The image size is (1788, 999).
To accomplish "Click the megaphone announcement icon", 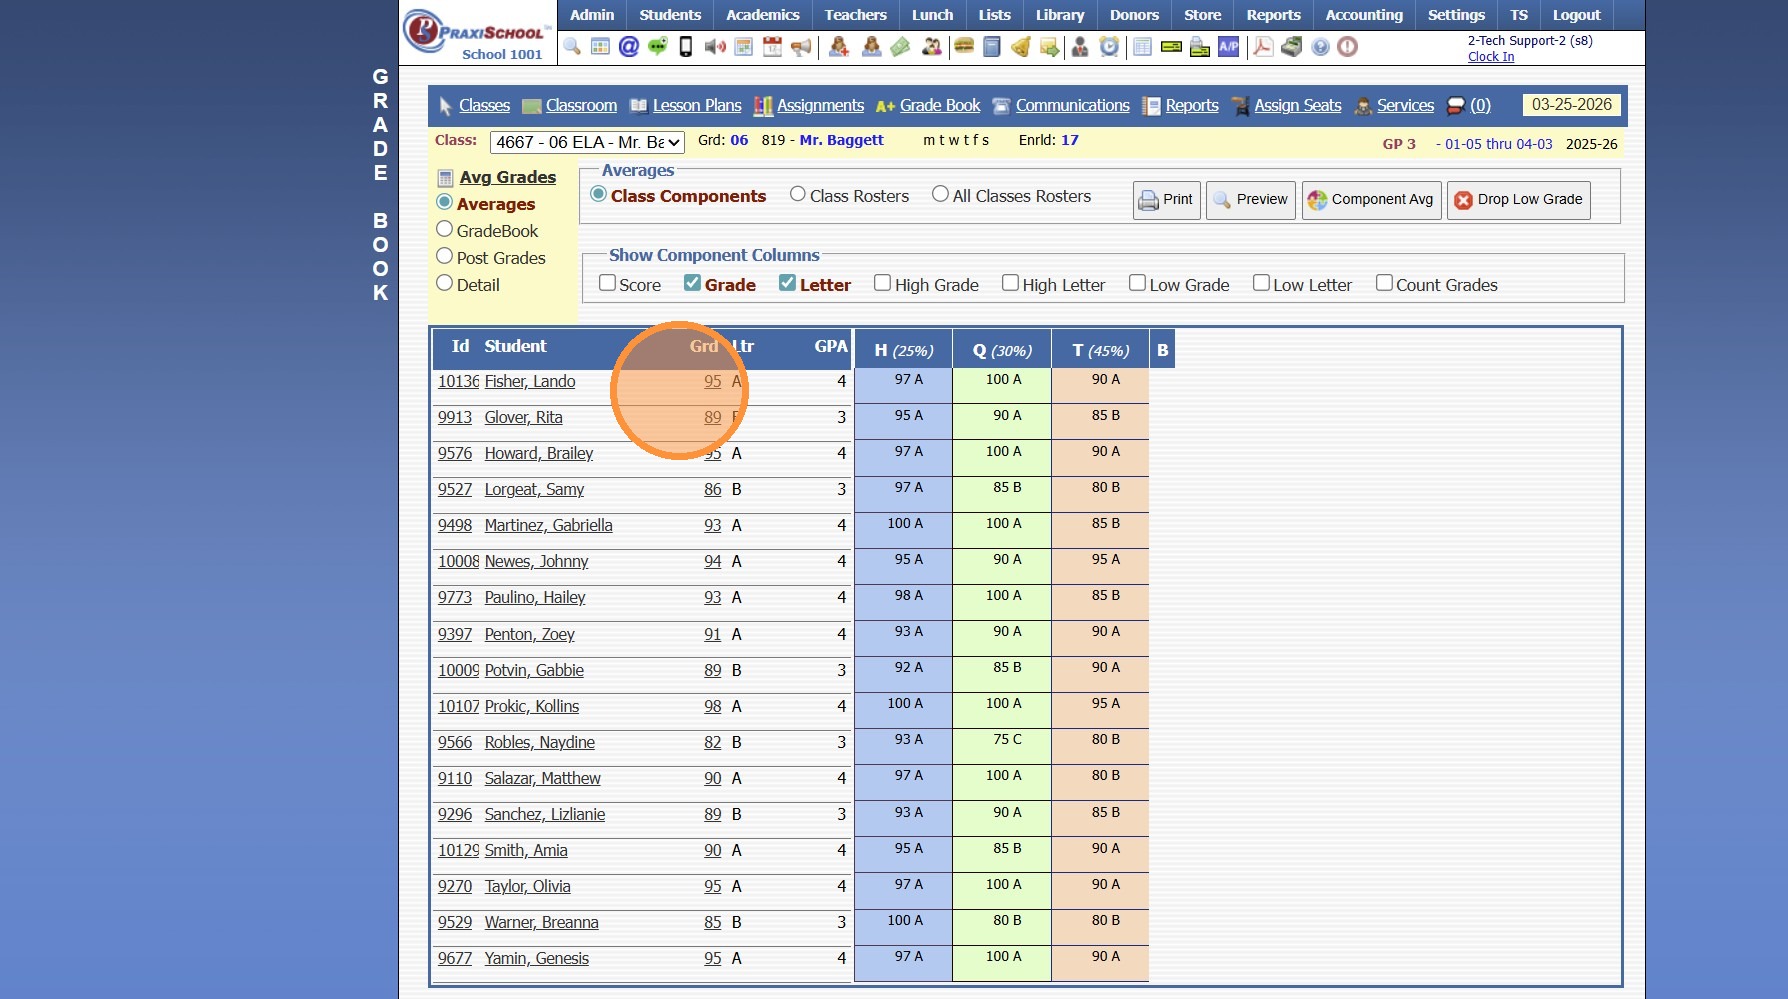I will 801,47.
